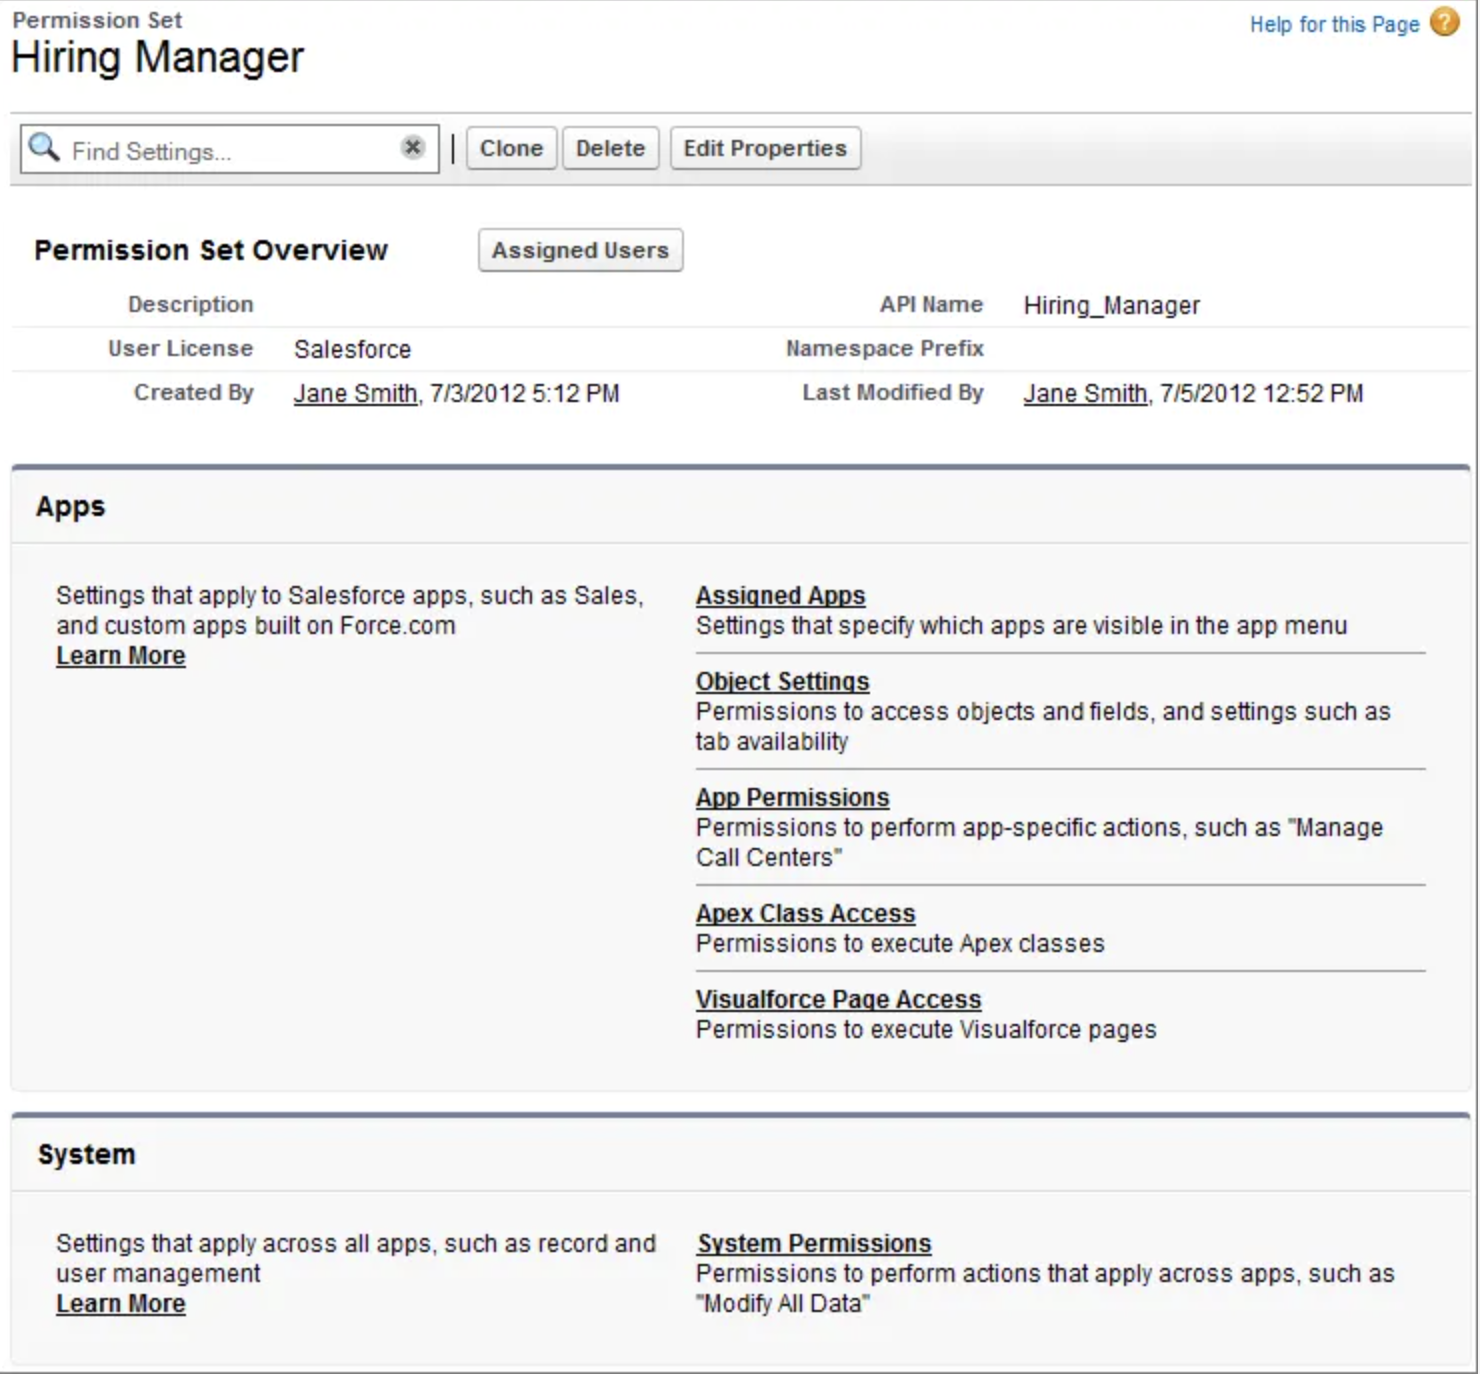Clear the Find Settings search box
The height and width of the screenshot is (1374, 1480).
413,148
